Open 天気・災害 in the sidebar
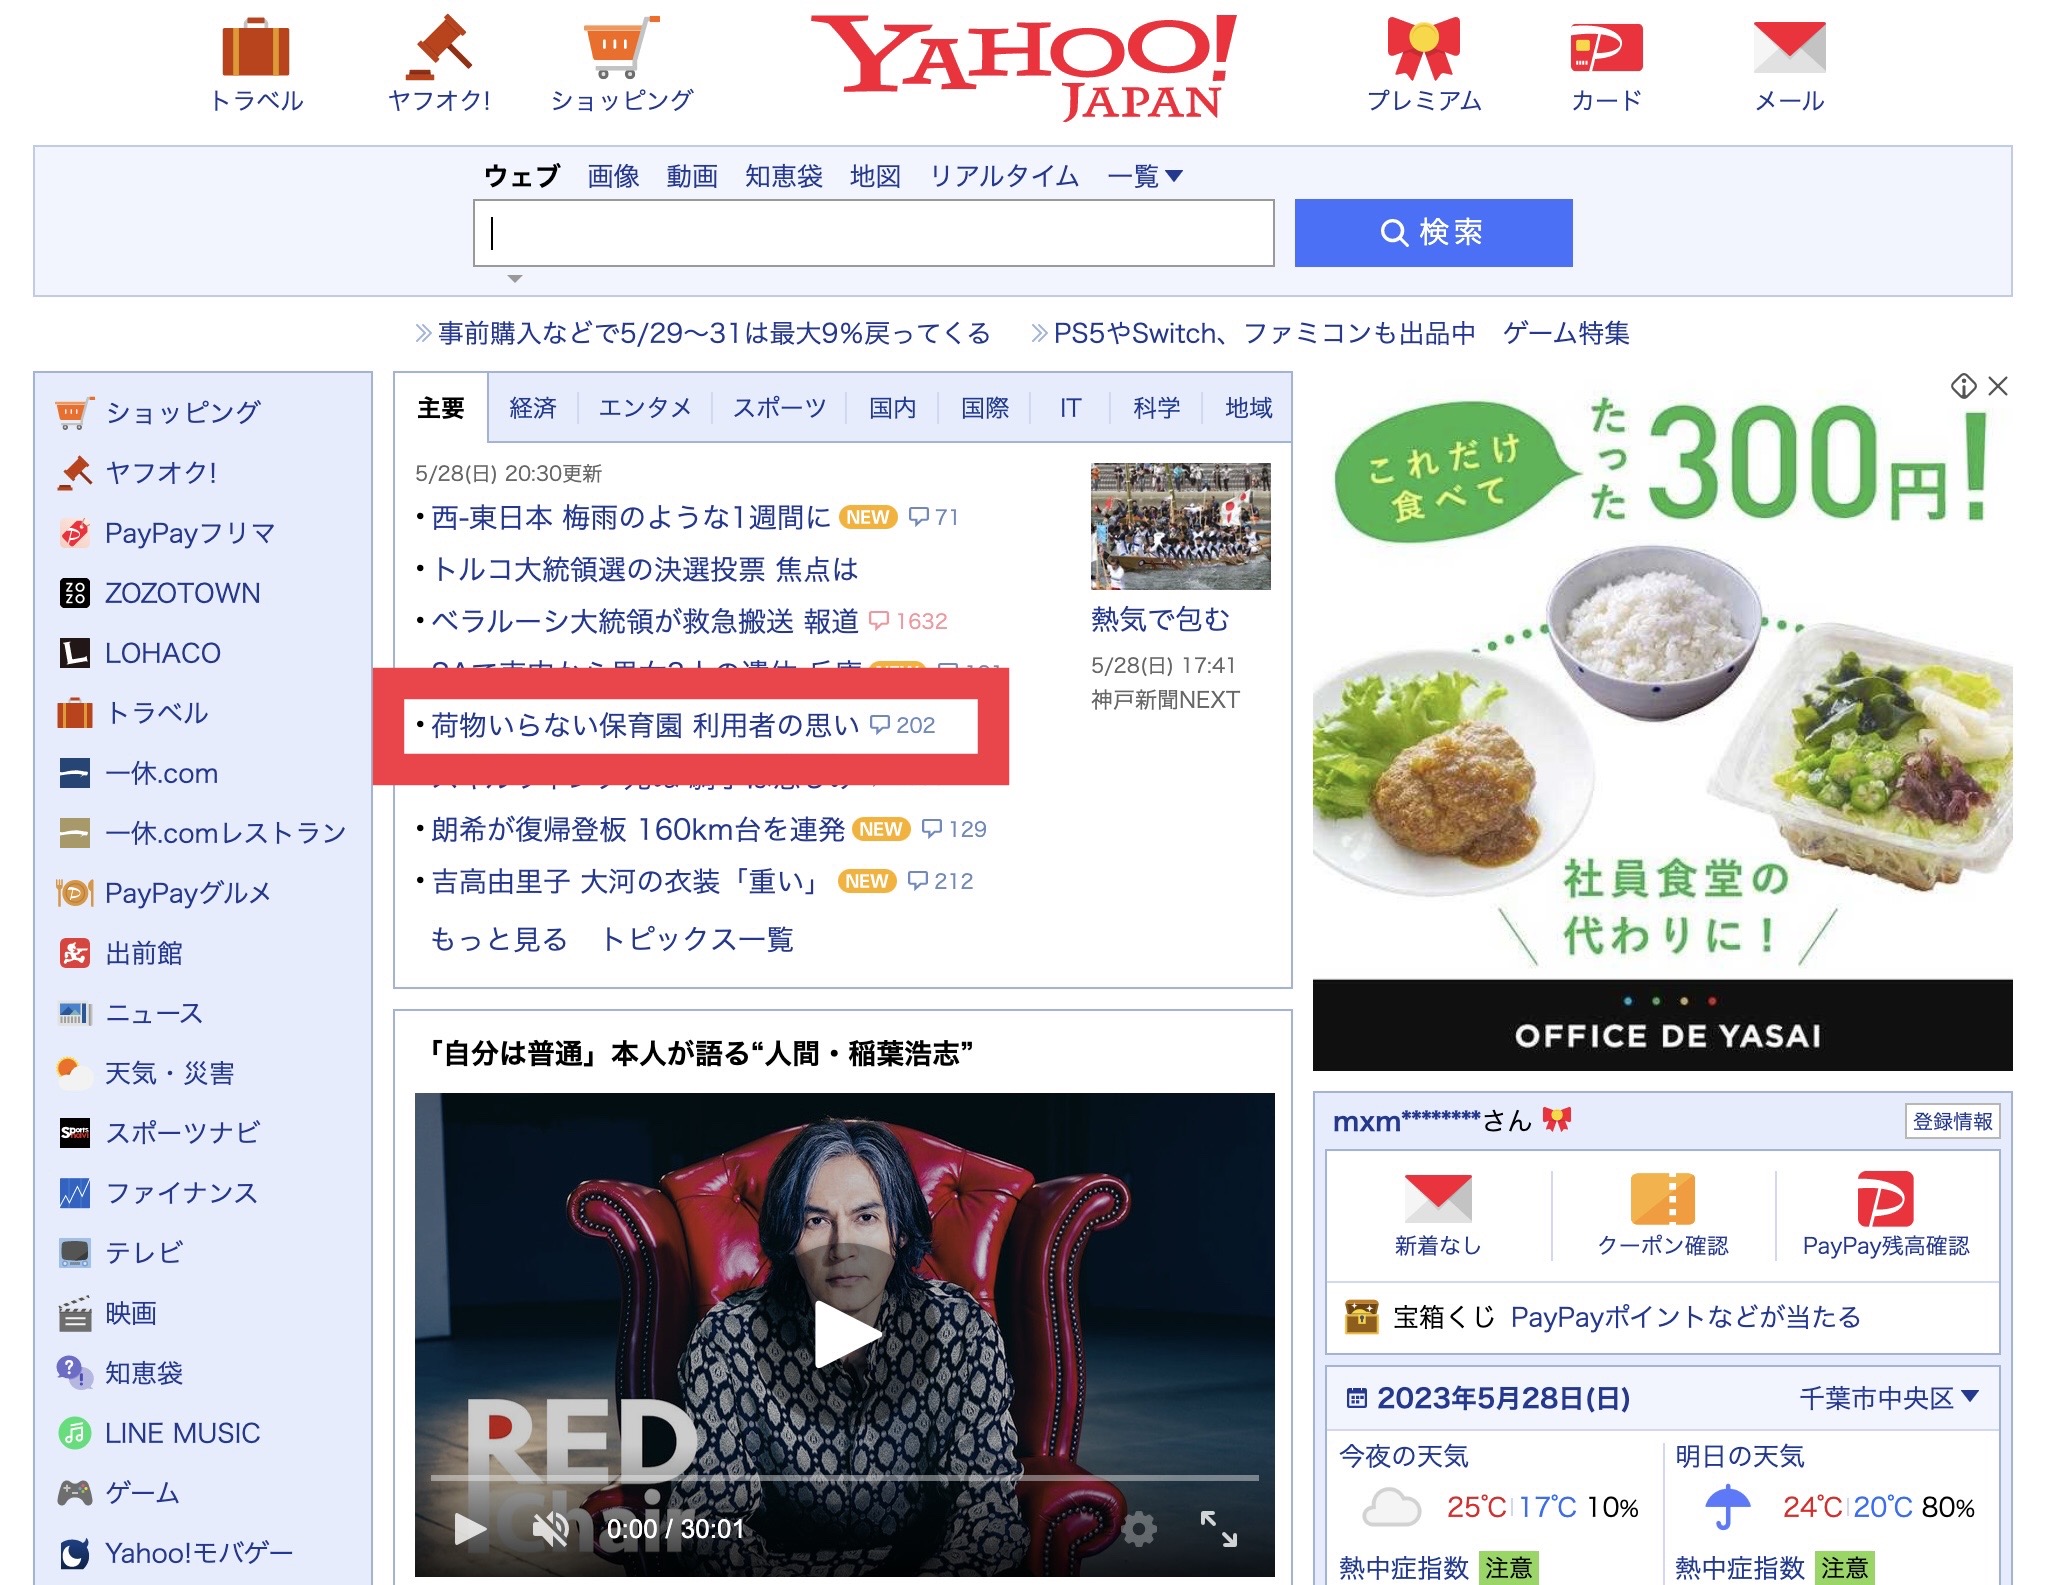 click(170, 1073)
